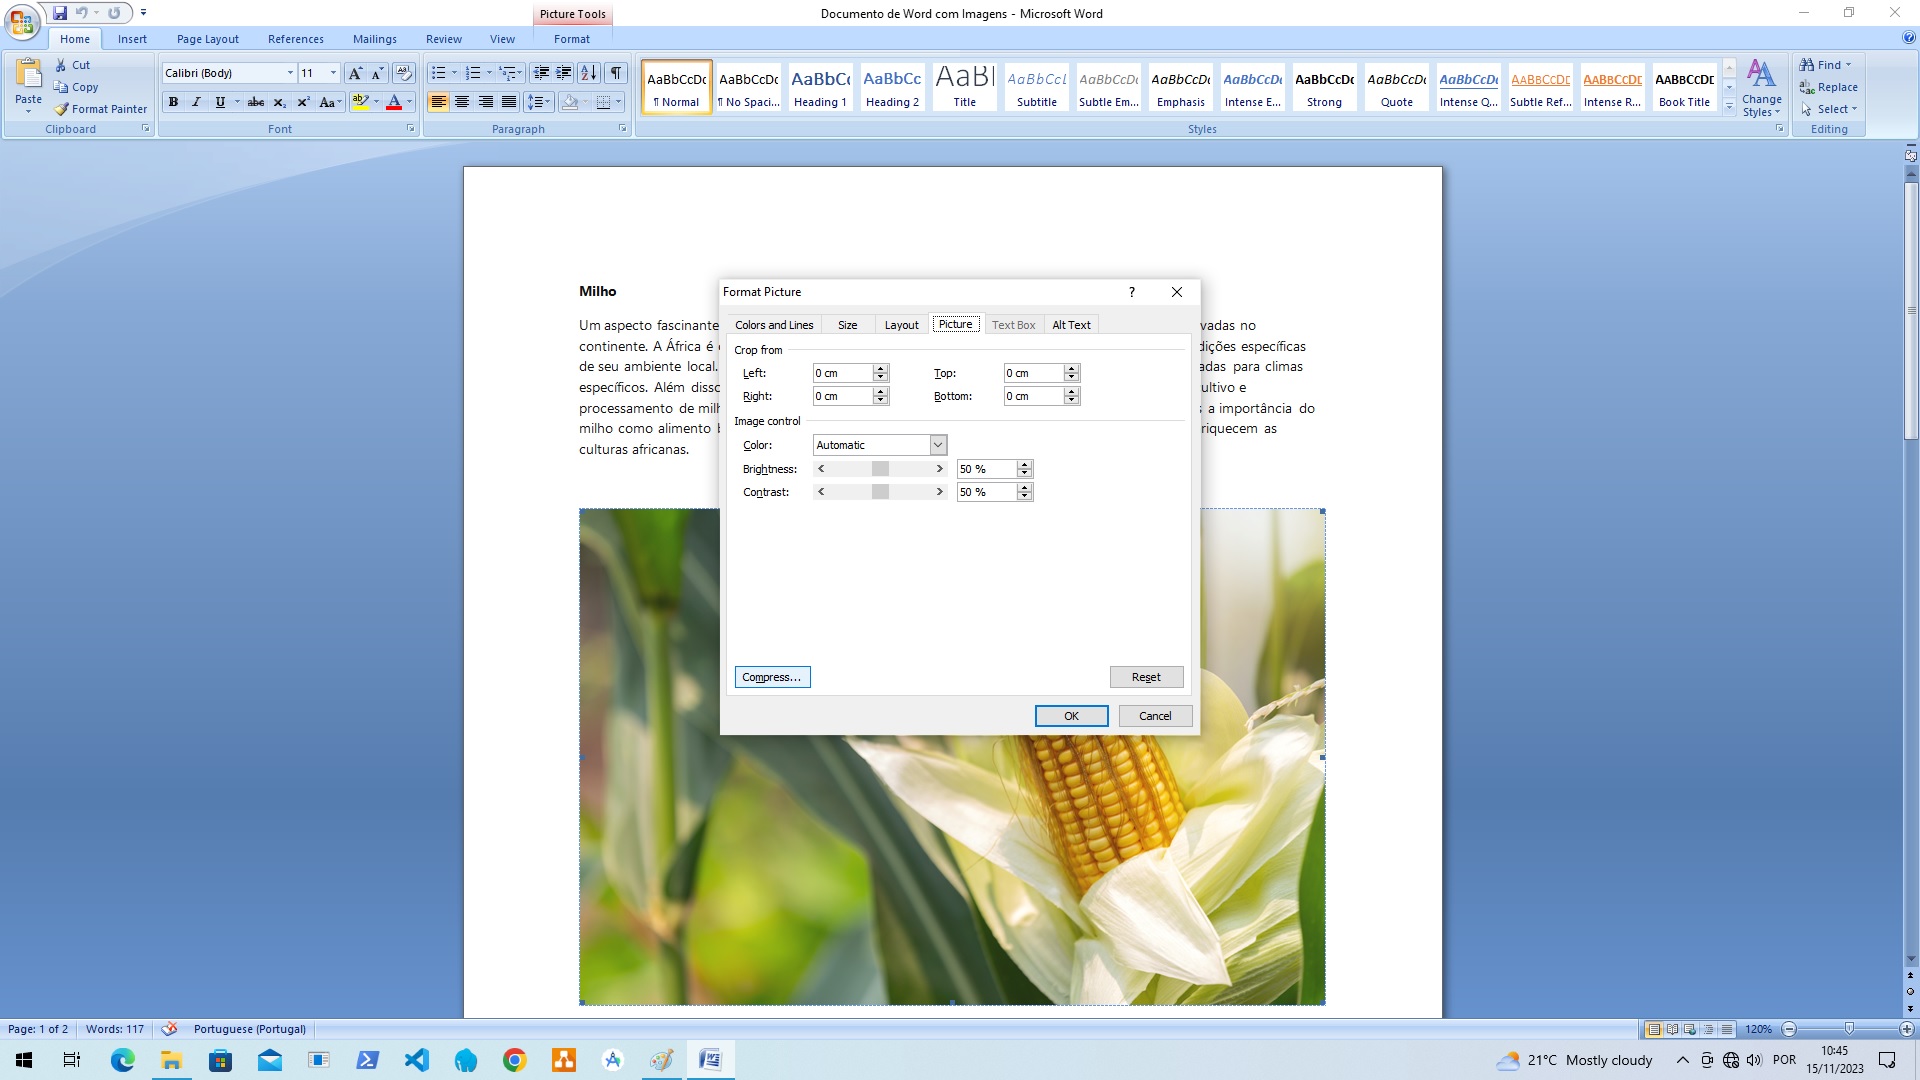Screen dimensions: 1920x1080
Task: Expand the bullets list dropdown arrow
Action: pyautogui.click(x=454, y=73)
